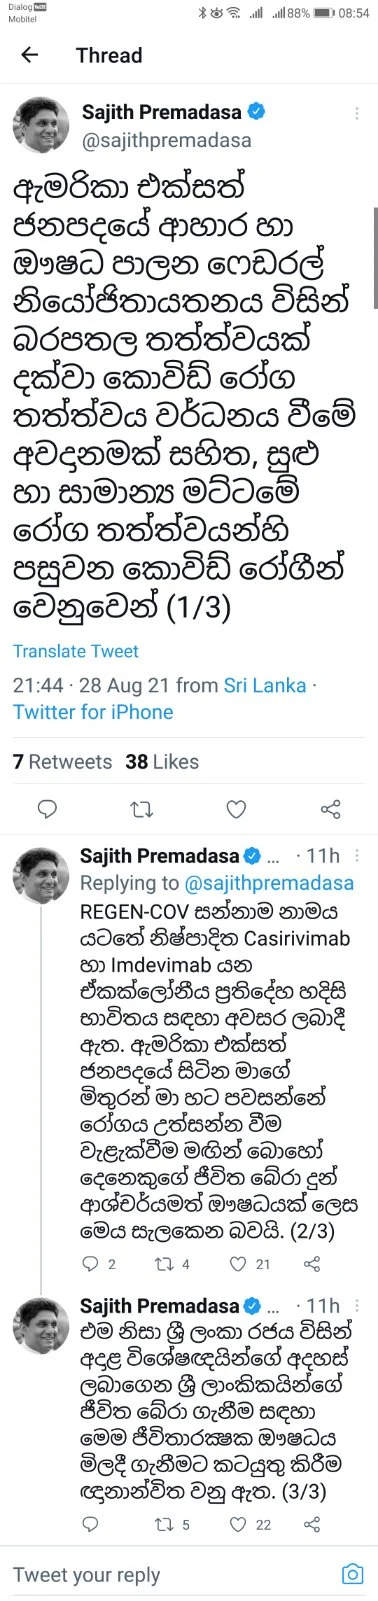Go back using the arrow icon
This screenshot has height=1601, width=378.
30,55
